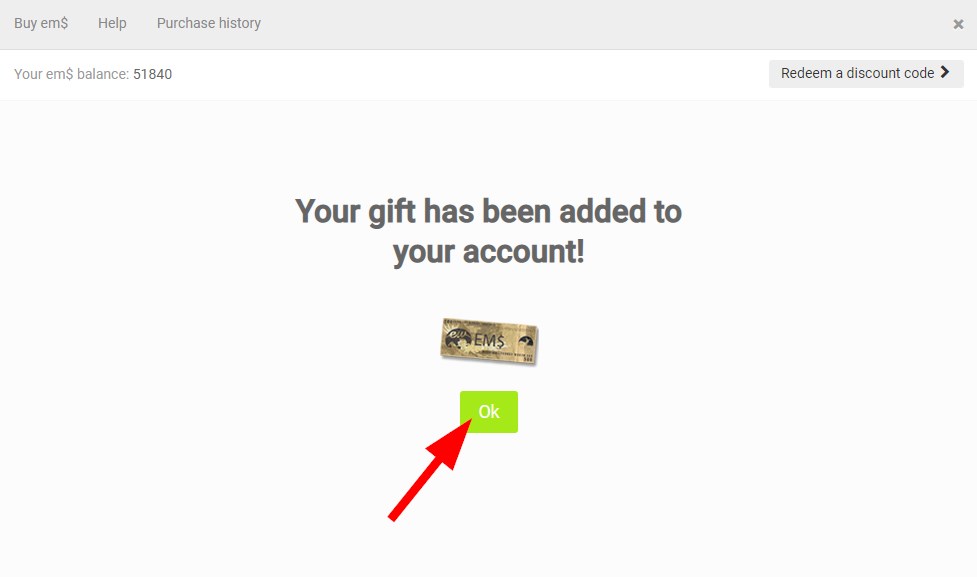The width and height of the screenshot is (977, 577).
Task: Click the chevron arrow beside Redeem
Action: pos(945,72)
